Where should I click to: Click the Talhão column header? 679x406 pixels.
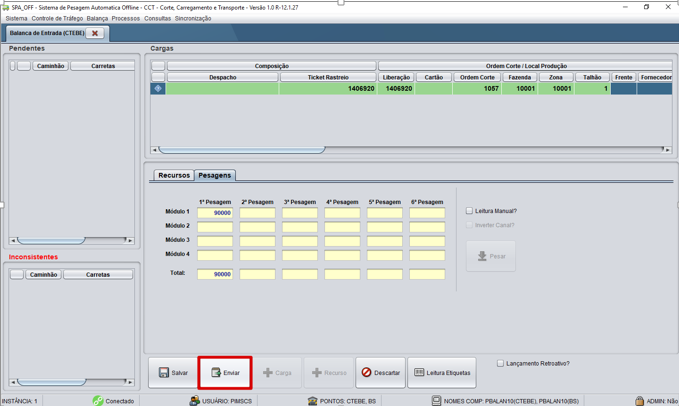click(x=592, y=77)
